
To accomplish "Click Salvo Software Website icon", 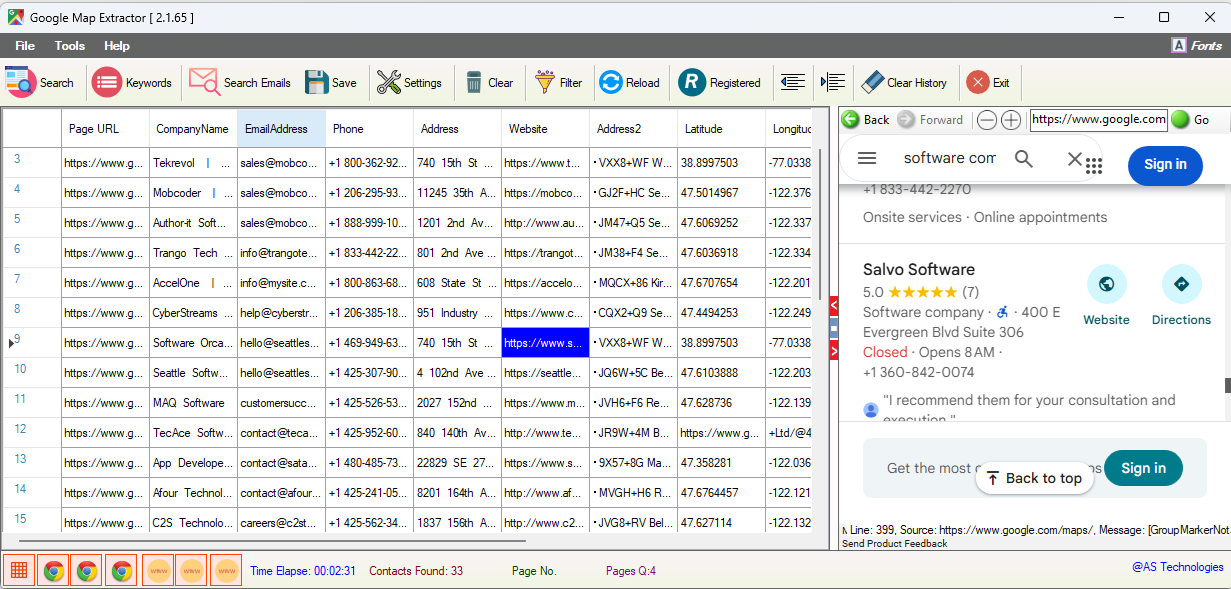I will click(x=1107, y=284).
